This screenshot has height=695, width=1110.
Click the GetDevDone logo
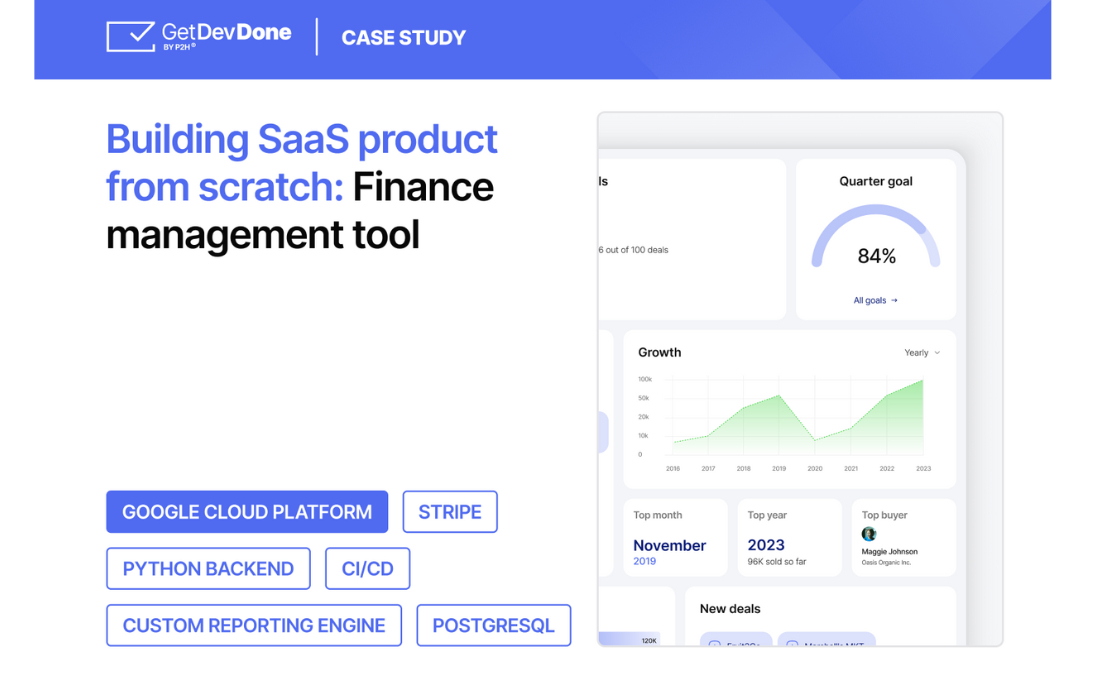click(x=199, y=36)
